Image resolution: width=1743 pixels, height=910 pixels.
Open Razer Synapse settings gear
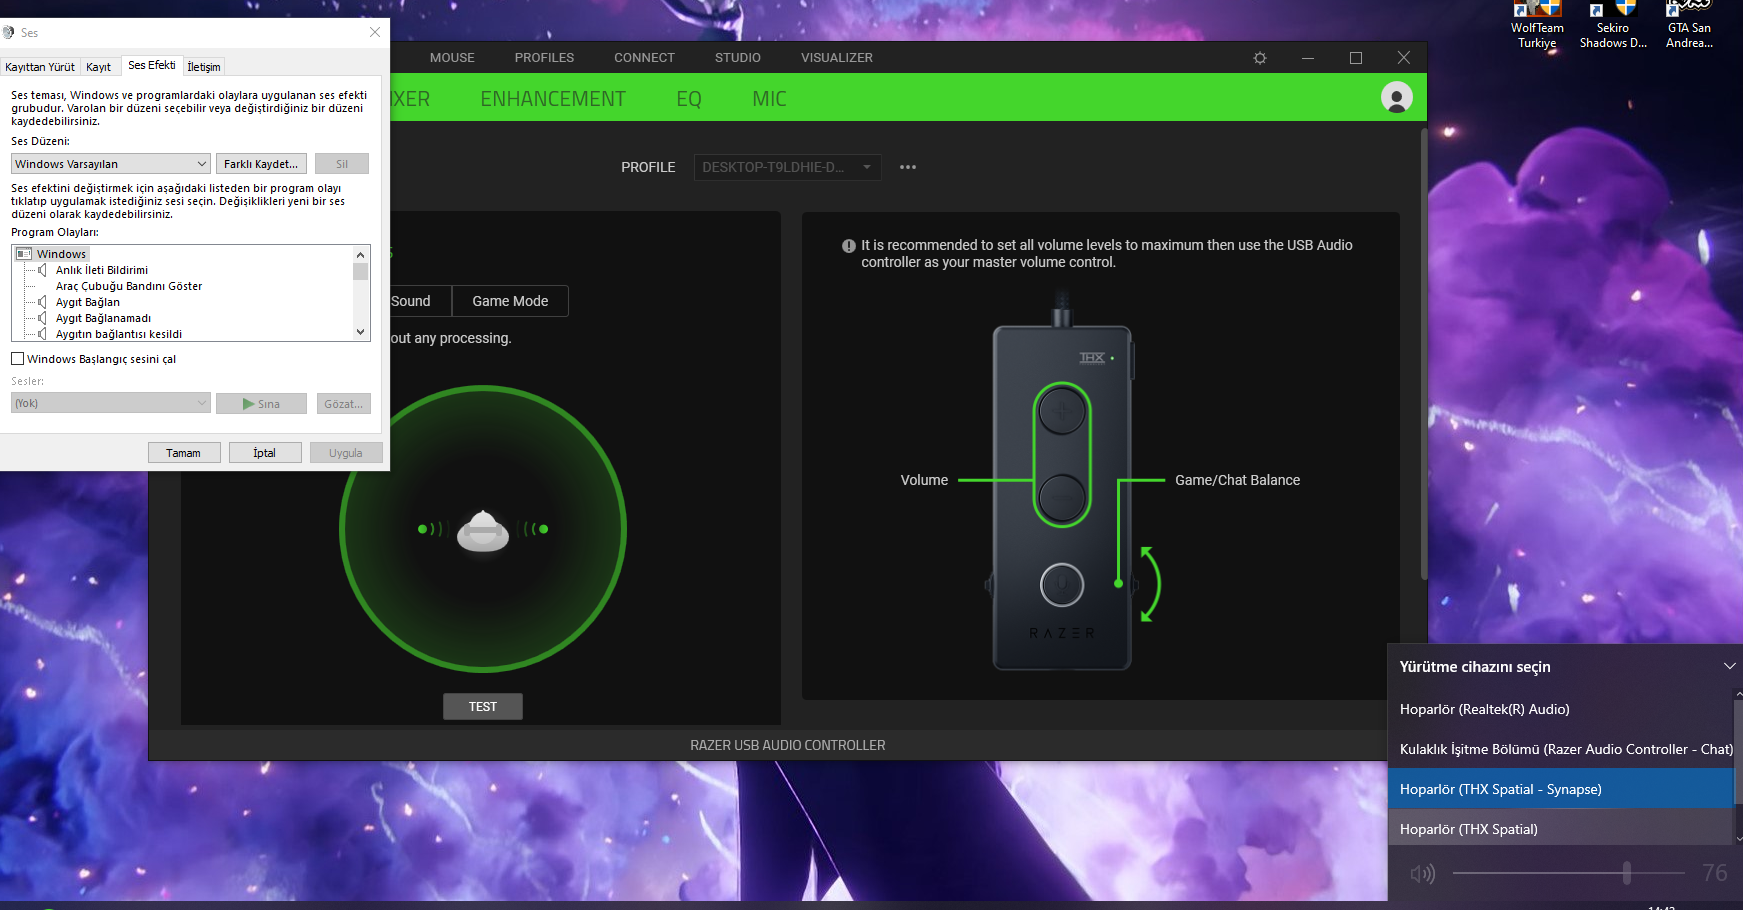click(x=1260, y=58)
